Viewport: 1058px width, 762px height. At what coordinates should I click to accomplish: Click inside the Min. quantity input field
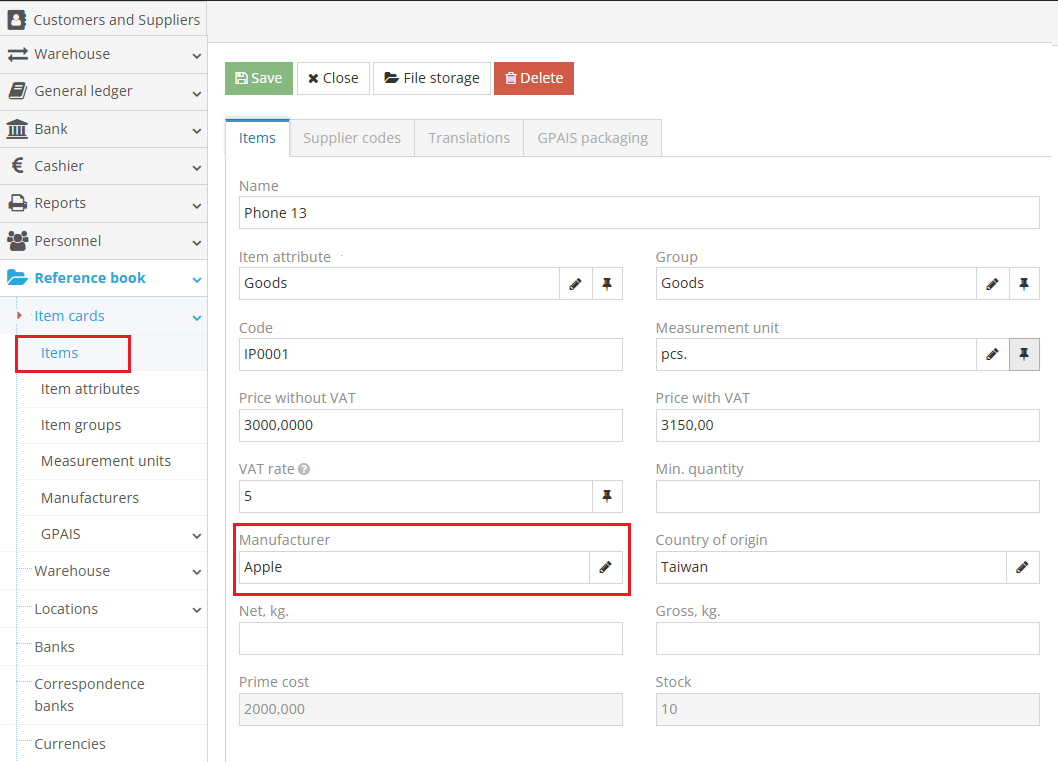[847, 496]
